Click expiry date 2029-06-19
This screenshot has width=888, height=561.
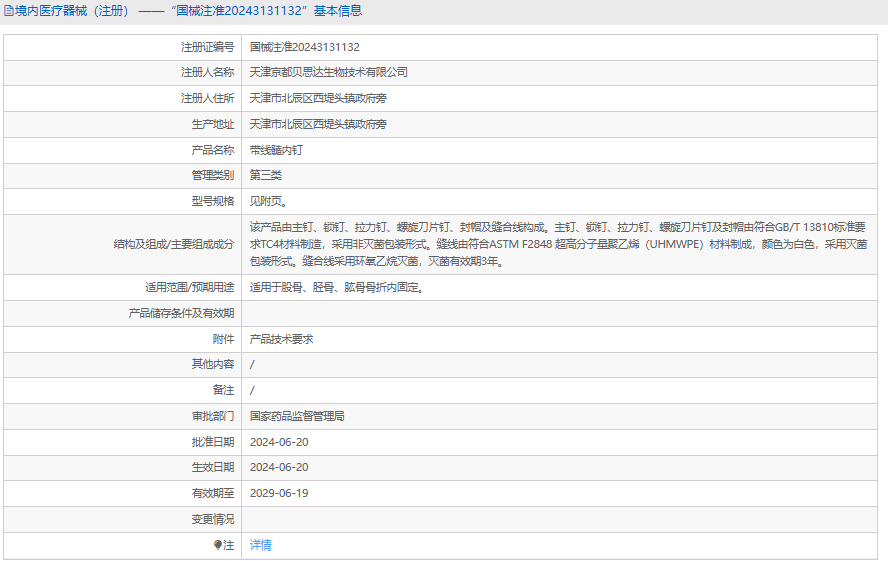click(279, 493)
